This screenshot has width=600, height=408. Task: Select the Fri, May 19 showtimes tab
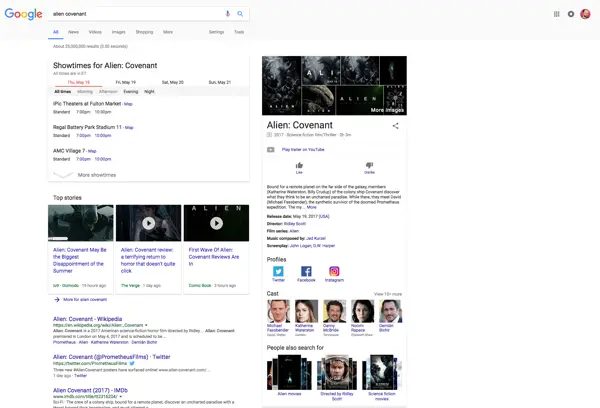[x=126, y=82]
